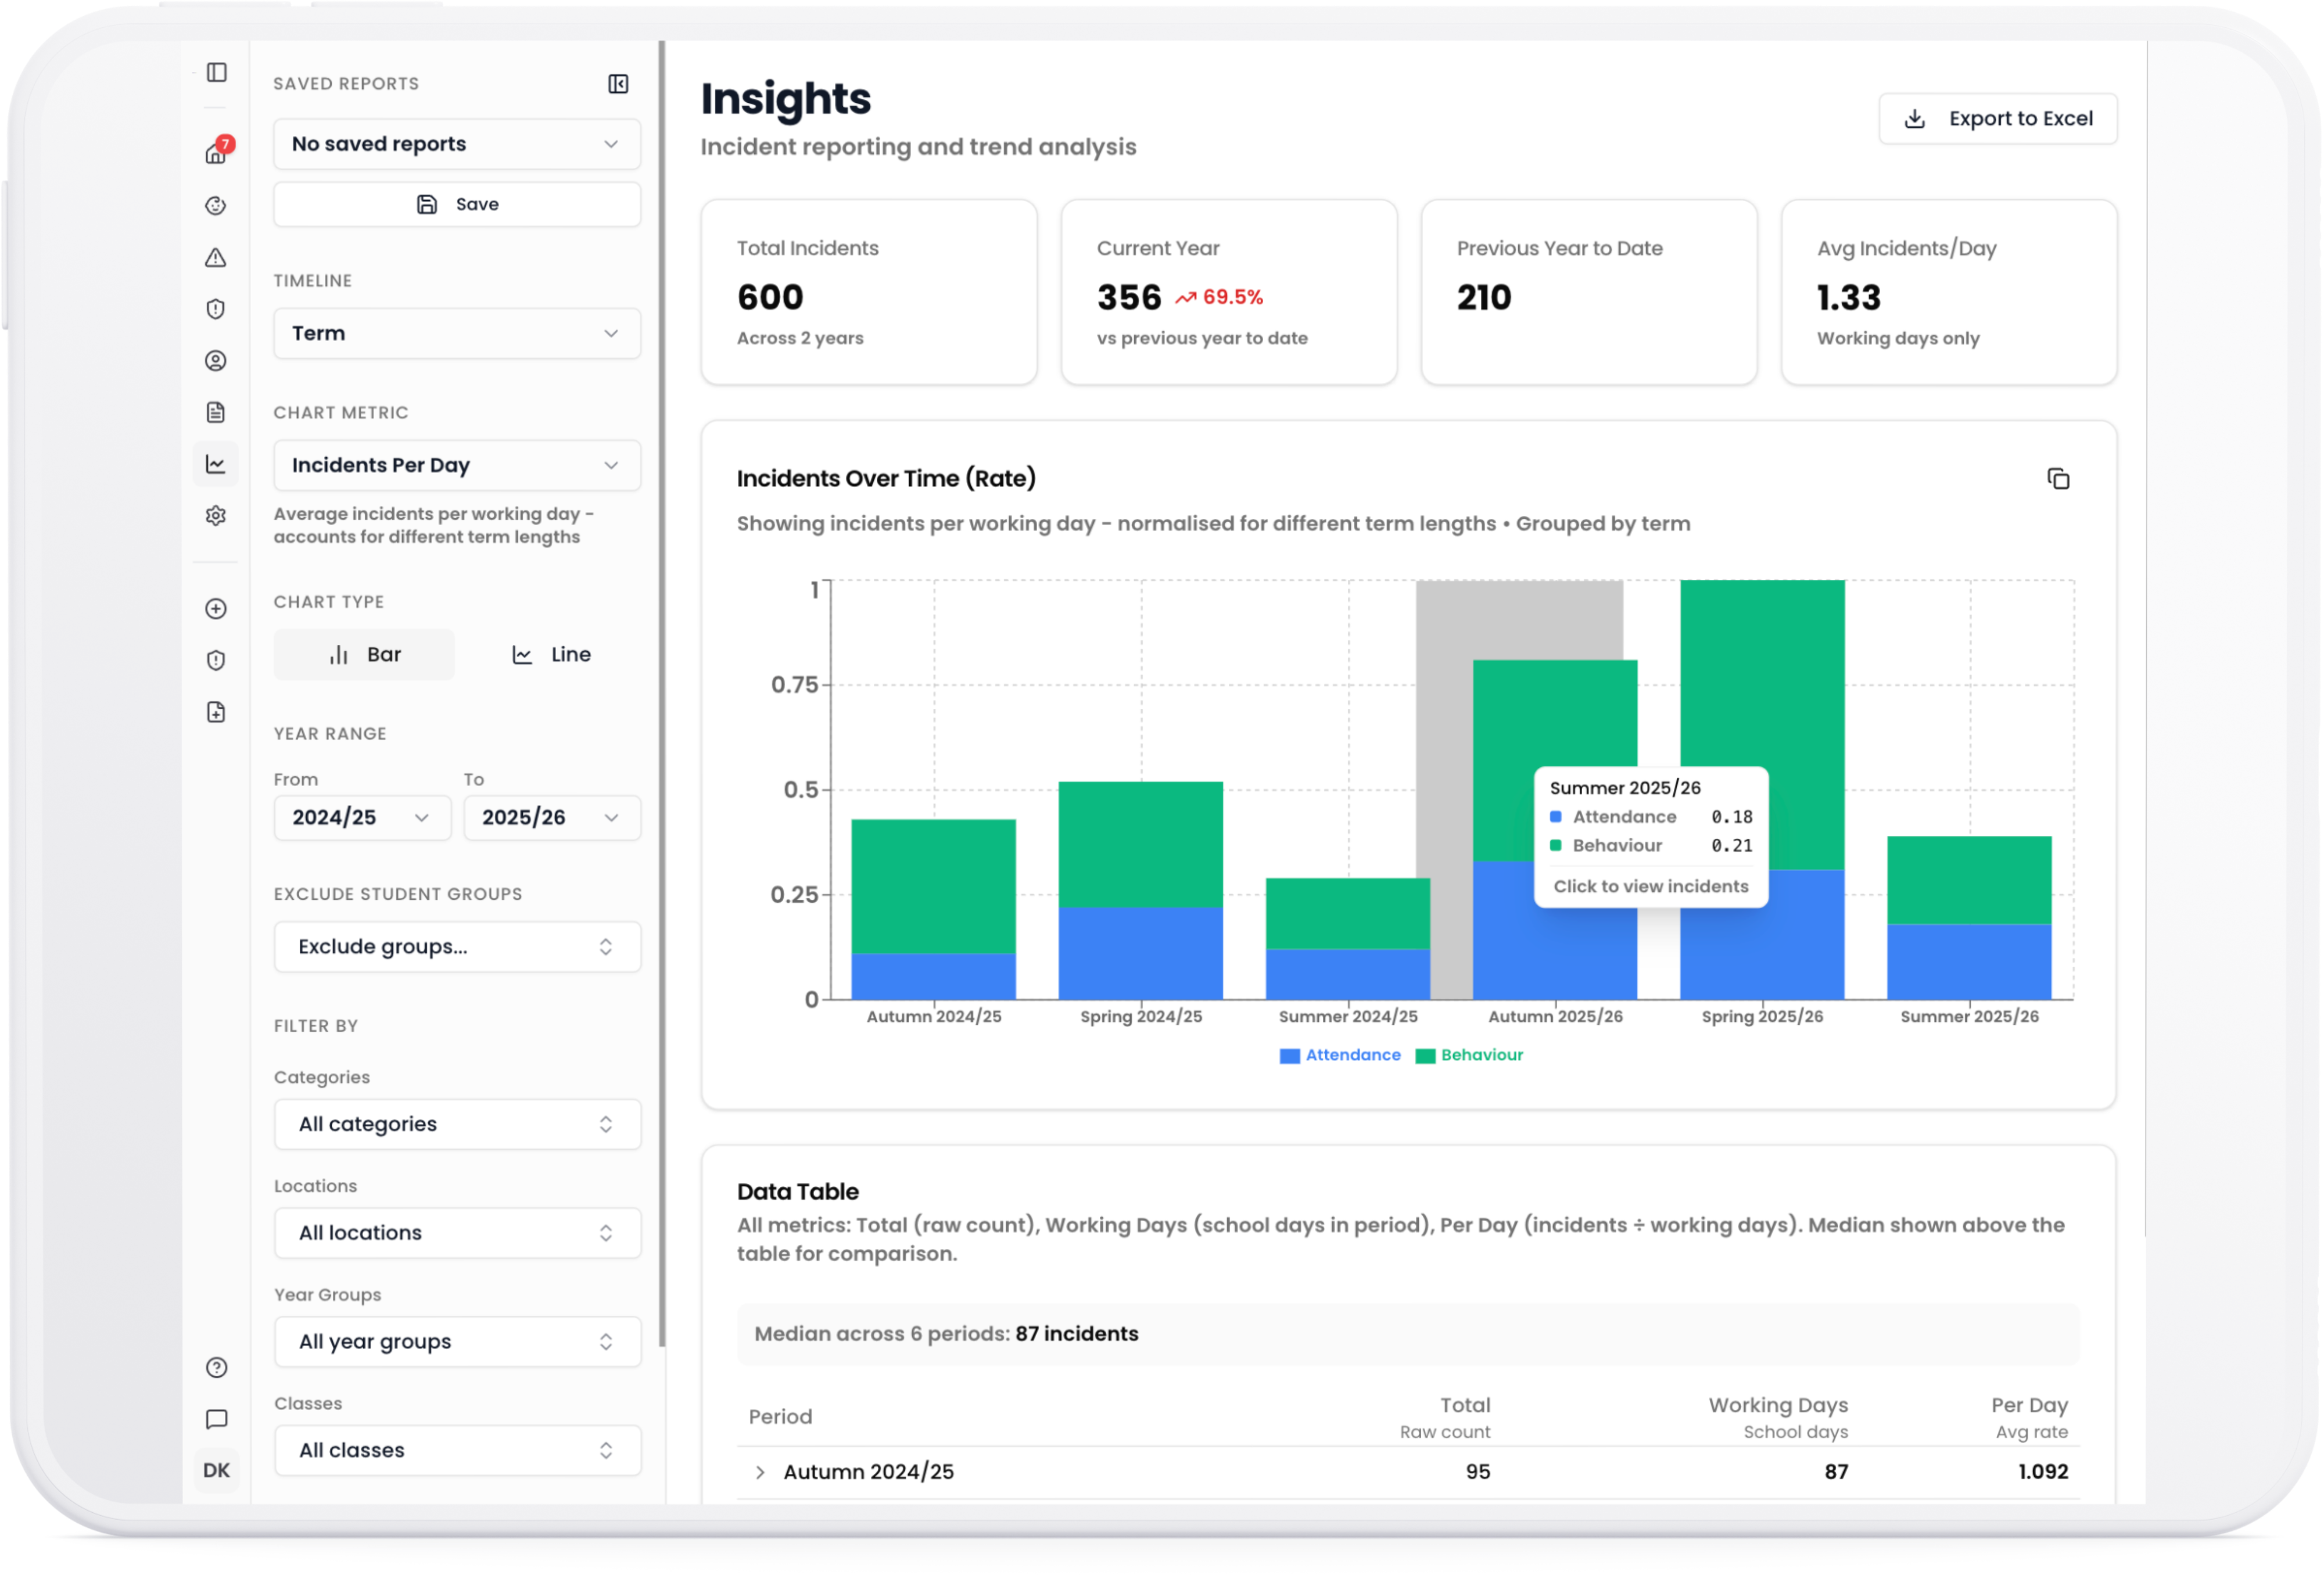Copy the Incidents Over Time chart

(x=2058, y=479)
